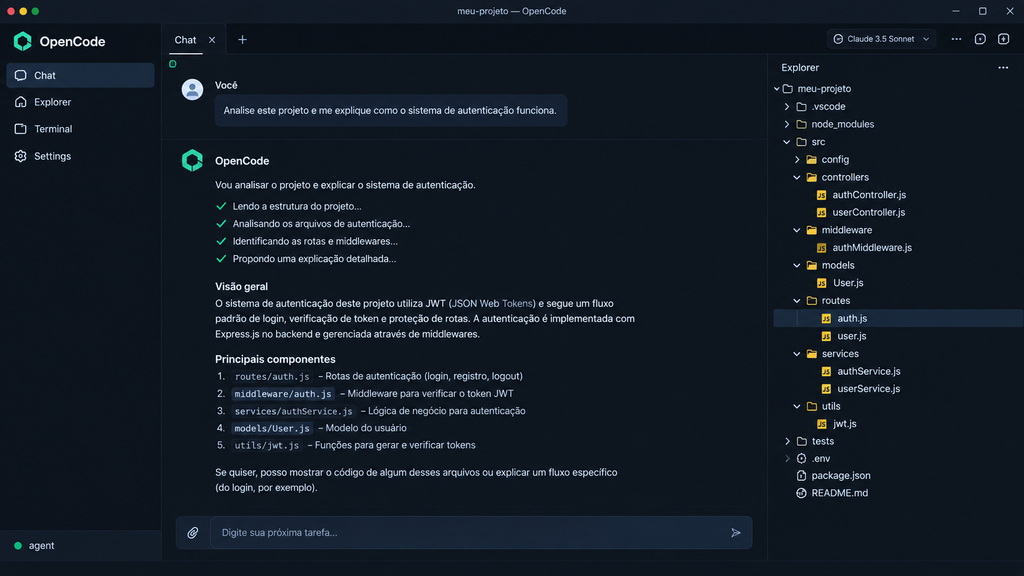Click the panel icon next to top three-dot menu

(x=980, y=39)
